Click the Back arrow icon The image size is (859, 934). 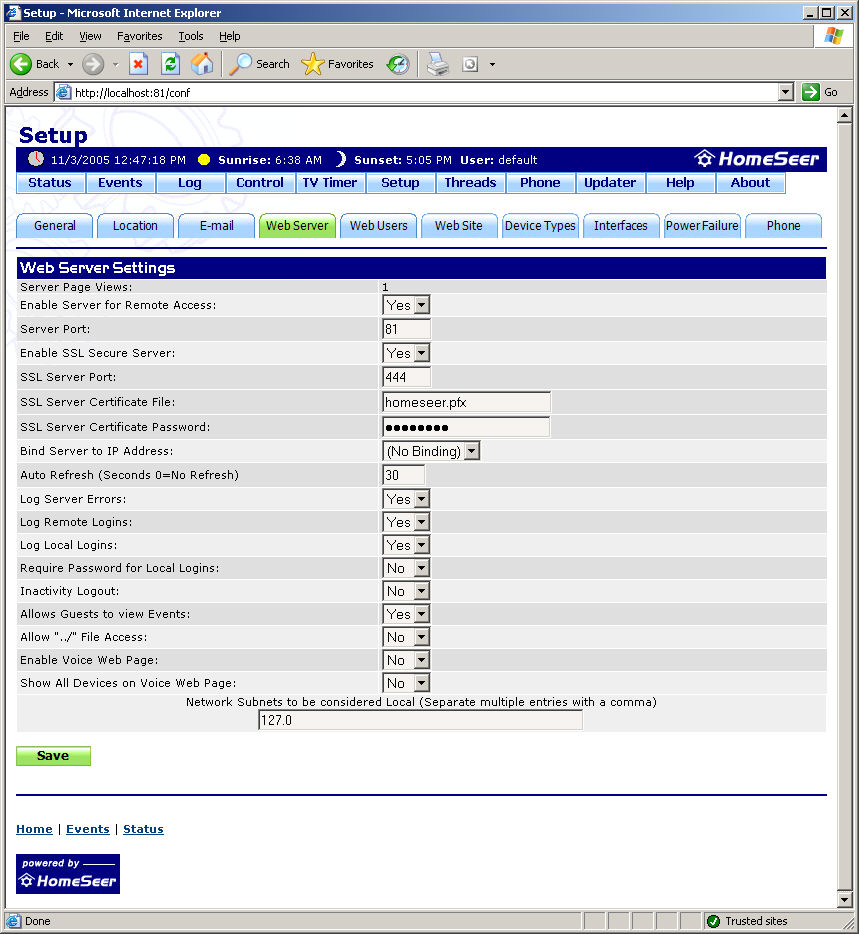[21, 64]
